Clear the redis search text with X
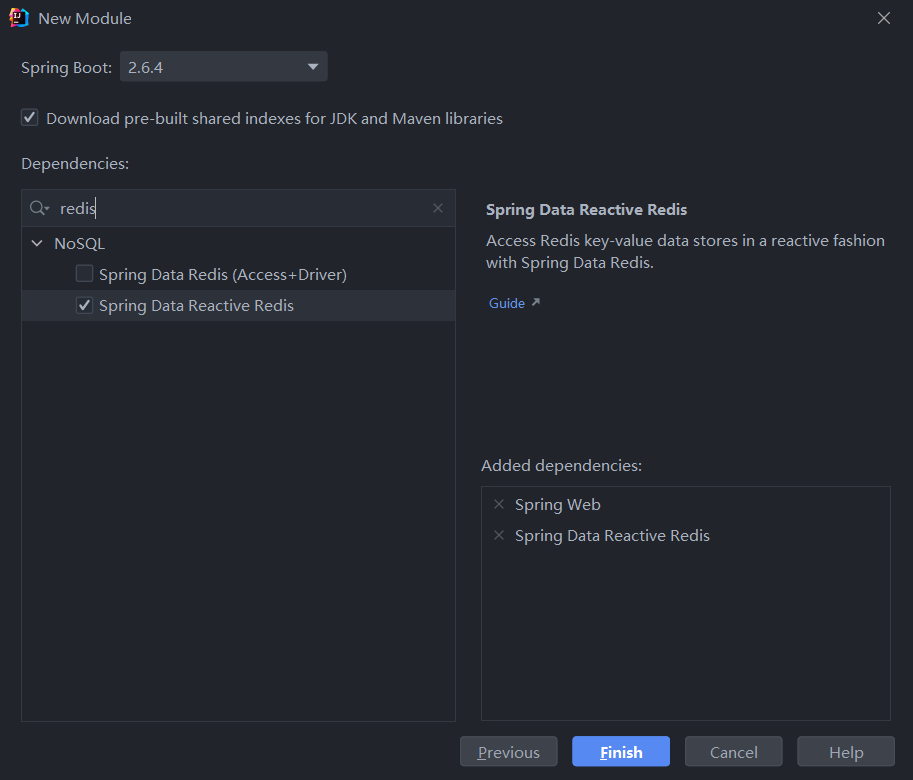The height and width of the screenshot is (780, 913). [x=438, y=208]
